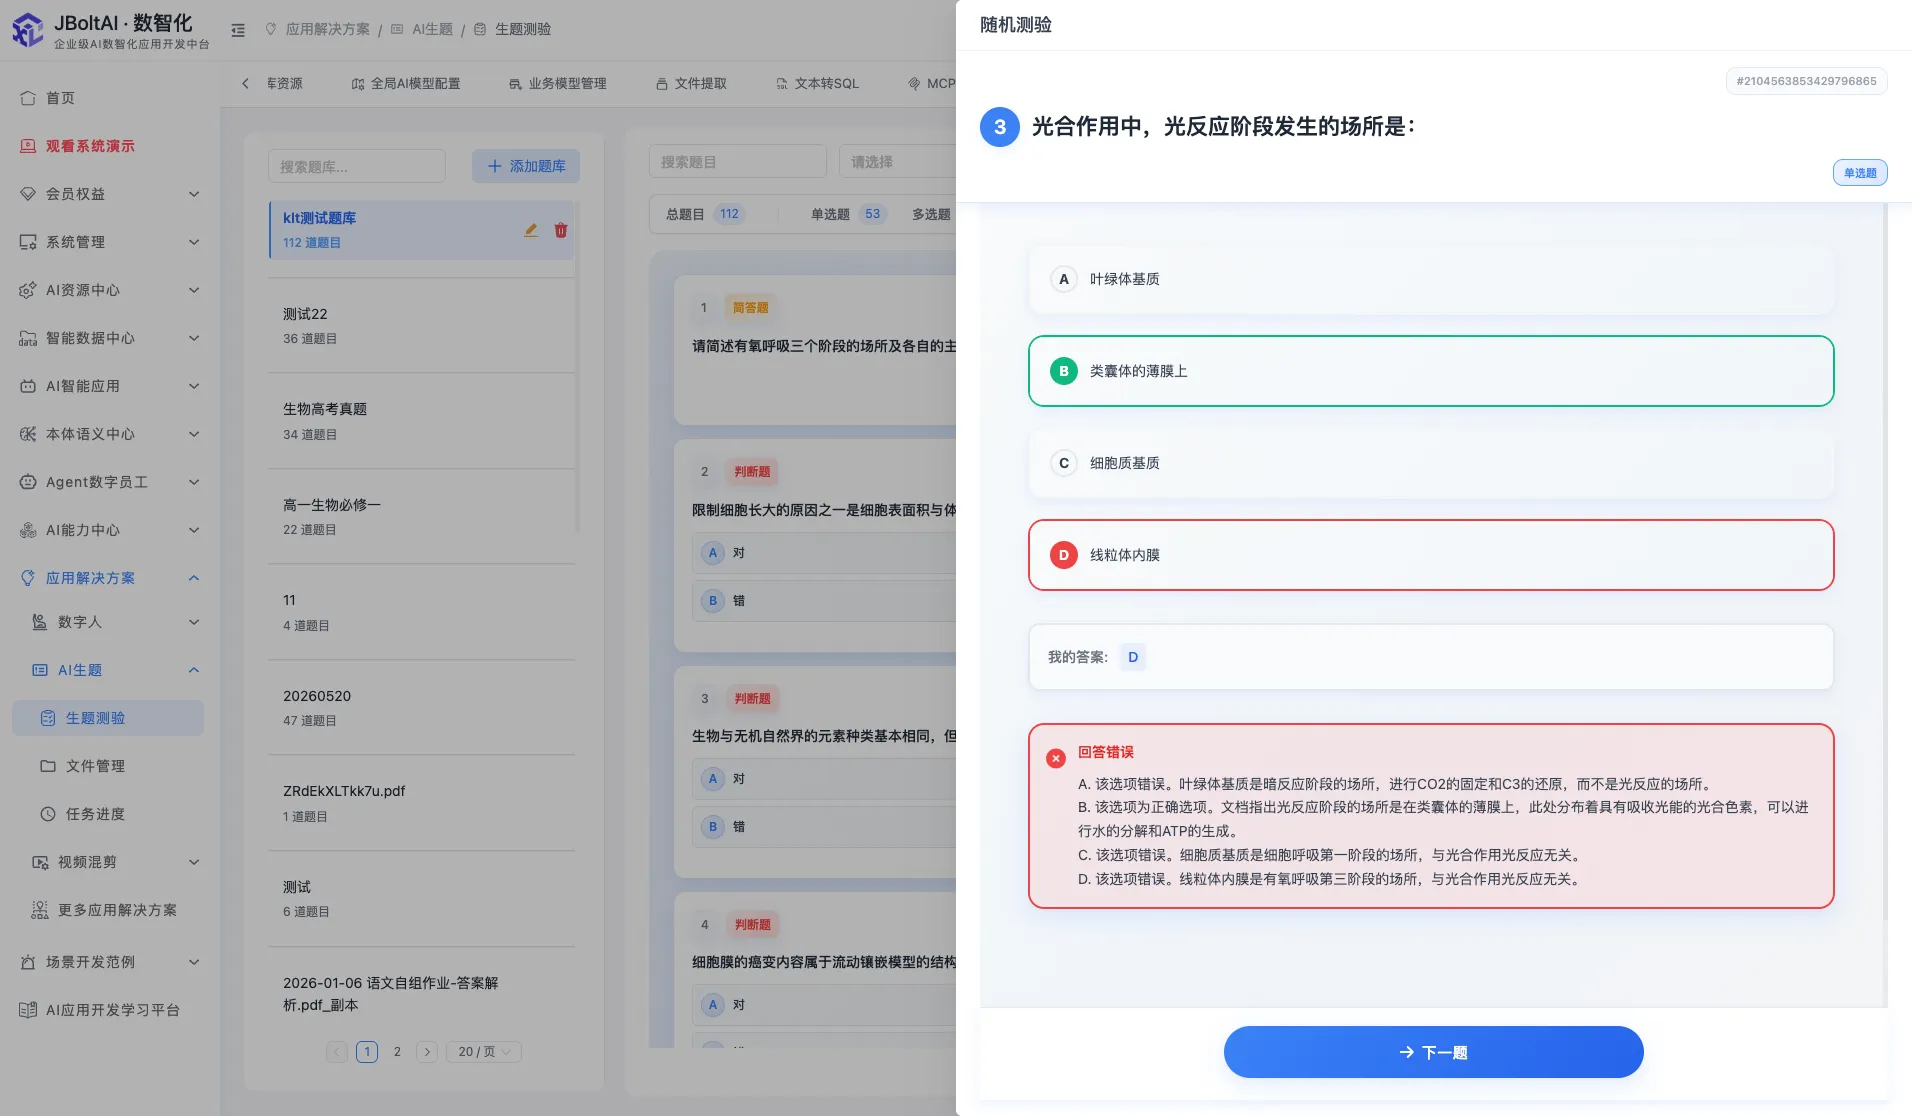Select answer option B 类囊体的薄膜上

point(1431,371)
